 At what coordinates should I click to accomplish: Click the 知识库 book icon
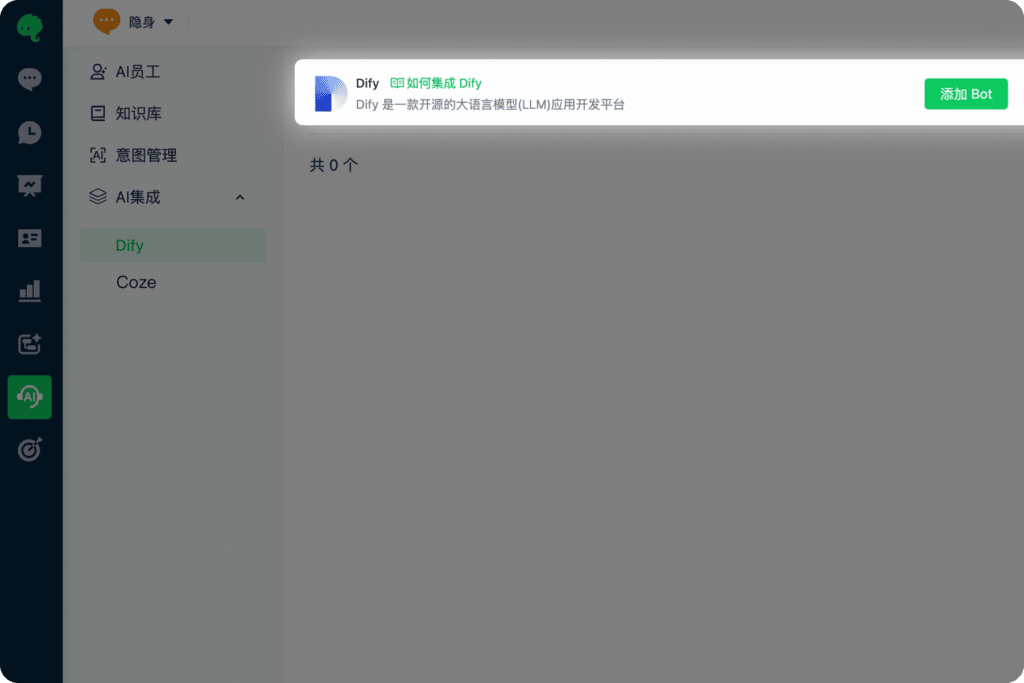tap(98, 114)
